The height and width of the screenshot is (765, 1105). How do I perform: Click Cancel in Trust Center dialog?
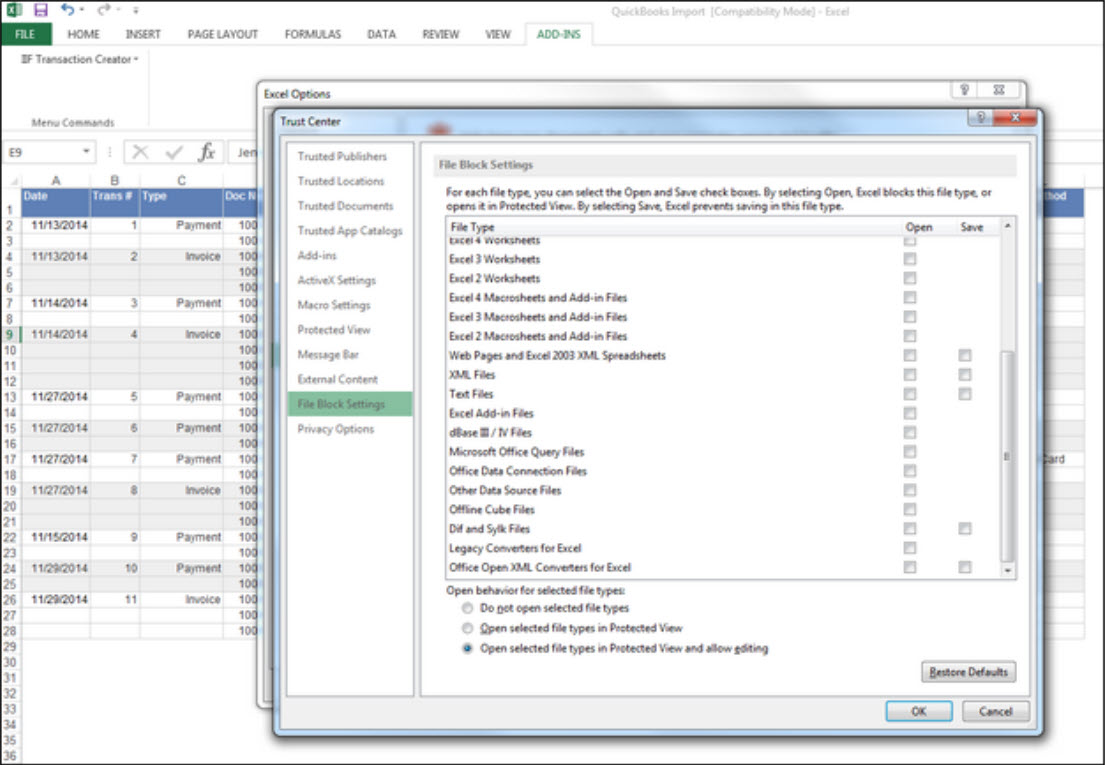pos(996,711)
